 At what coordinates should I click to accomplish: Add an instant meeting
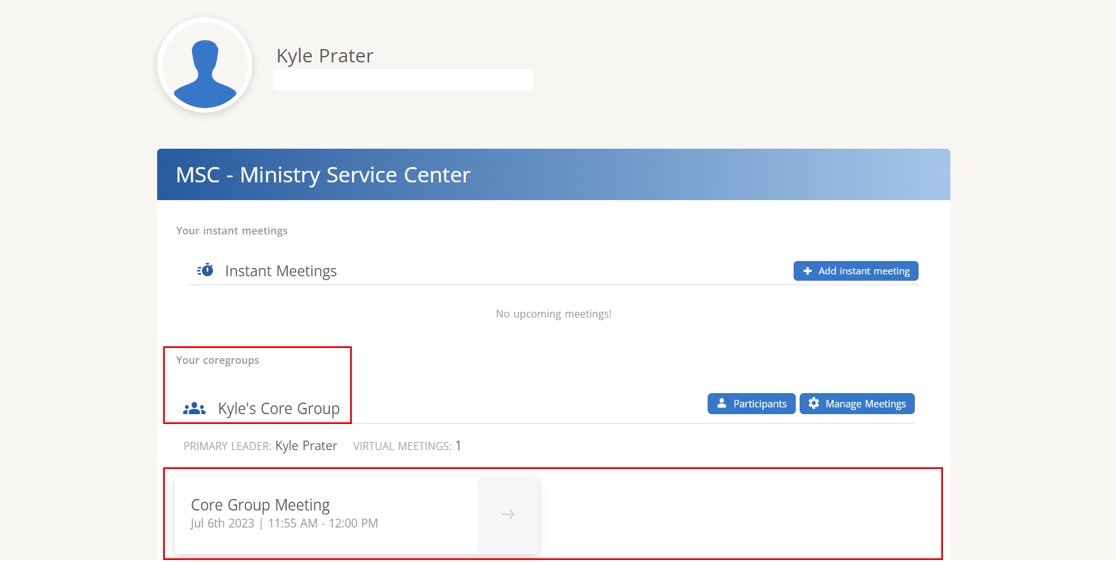(x=856, y=271)
